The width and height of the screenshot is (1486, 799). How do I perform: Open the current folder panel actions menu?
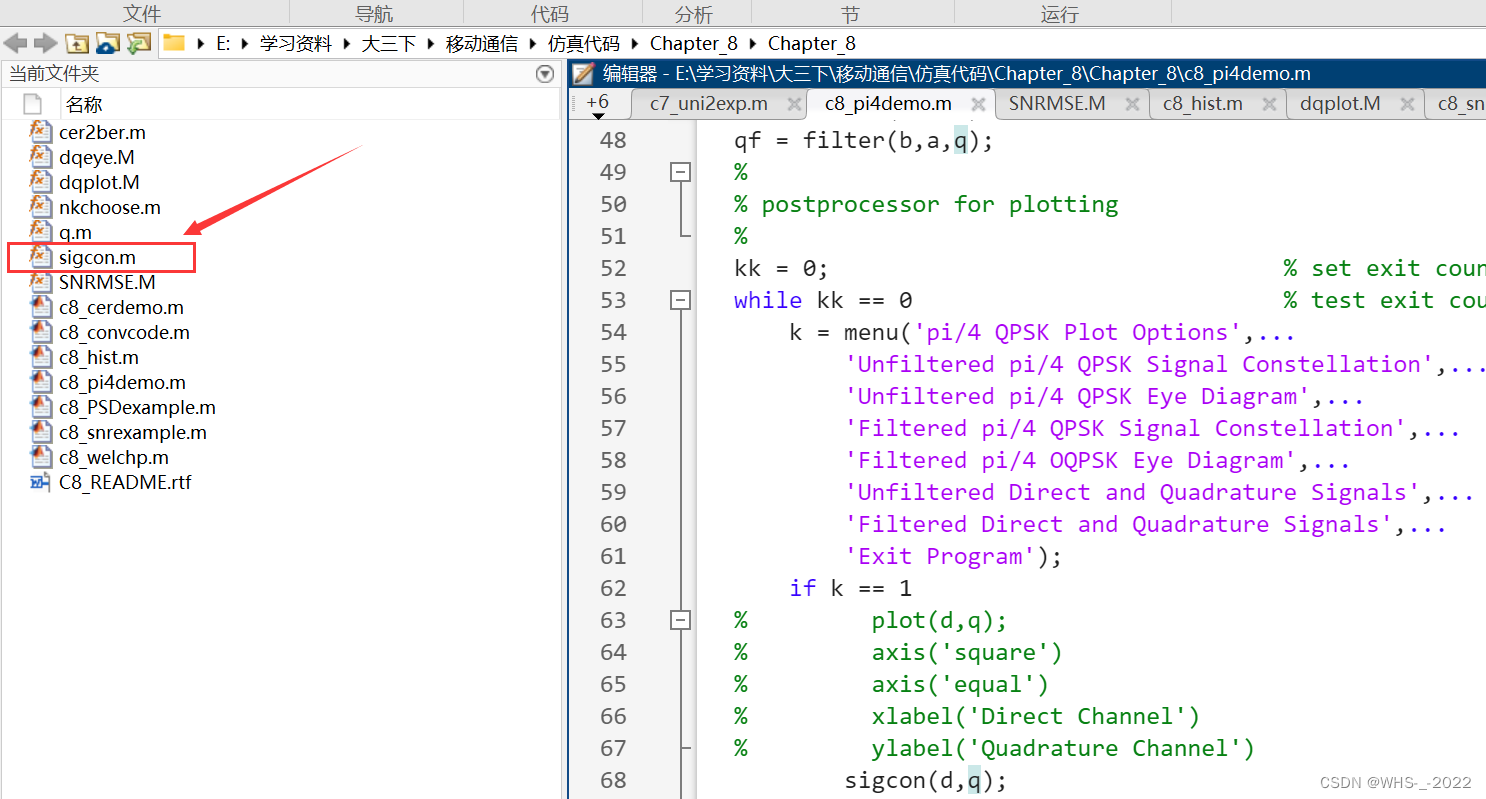point(545,74)
